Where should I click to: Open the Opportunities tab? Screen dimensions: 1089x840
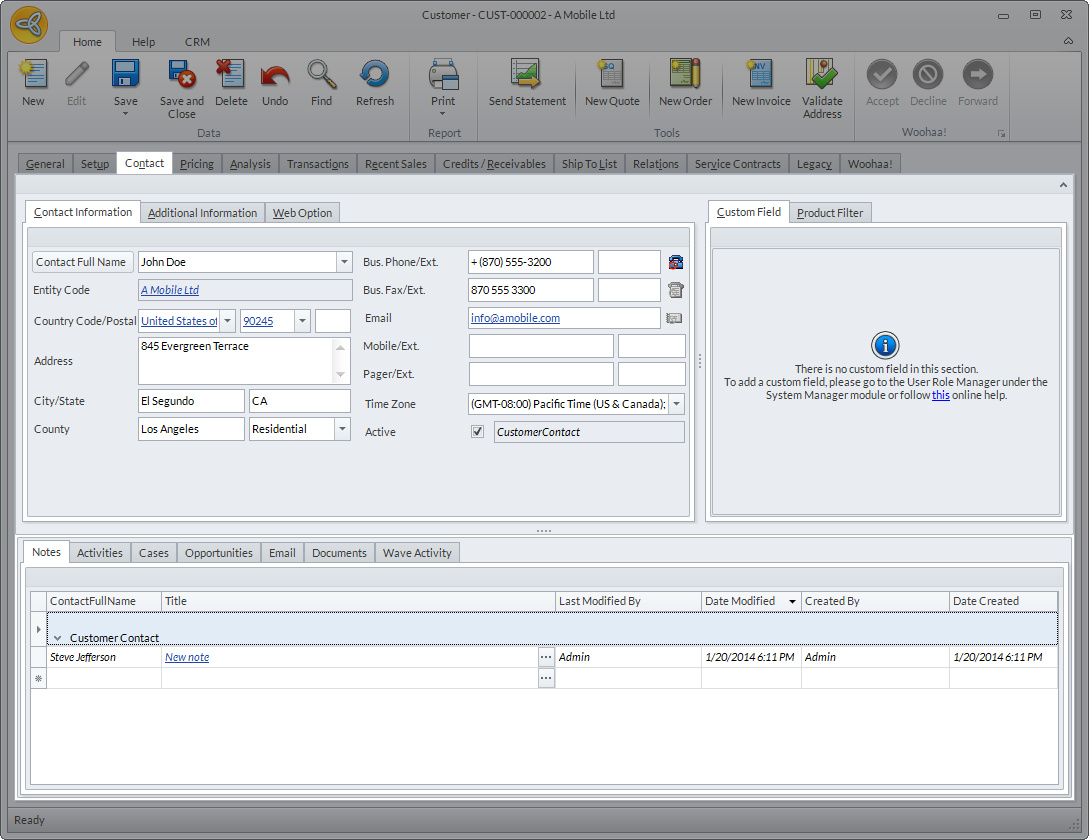point(218,553)
